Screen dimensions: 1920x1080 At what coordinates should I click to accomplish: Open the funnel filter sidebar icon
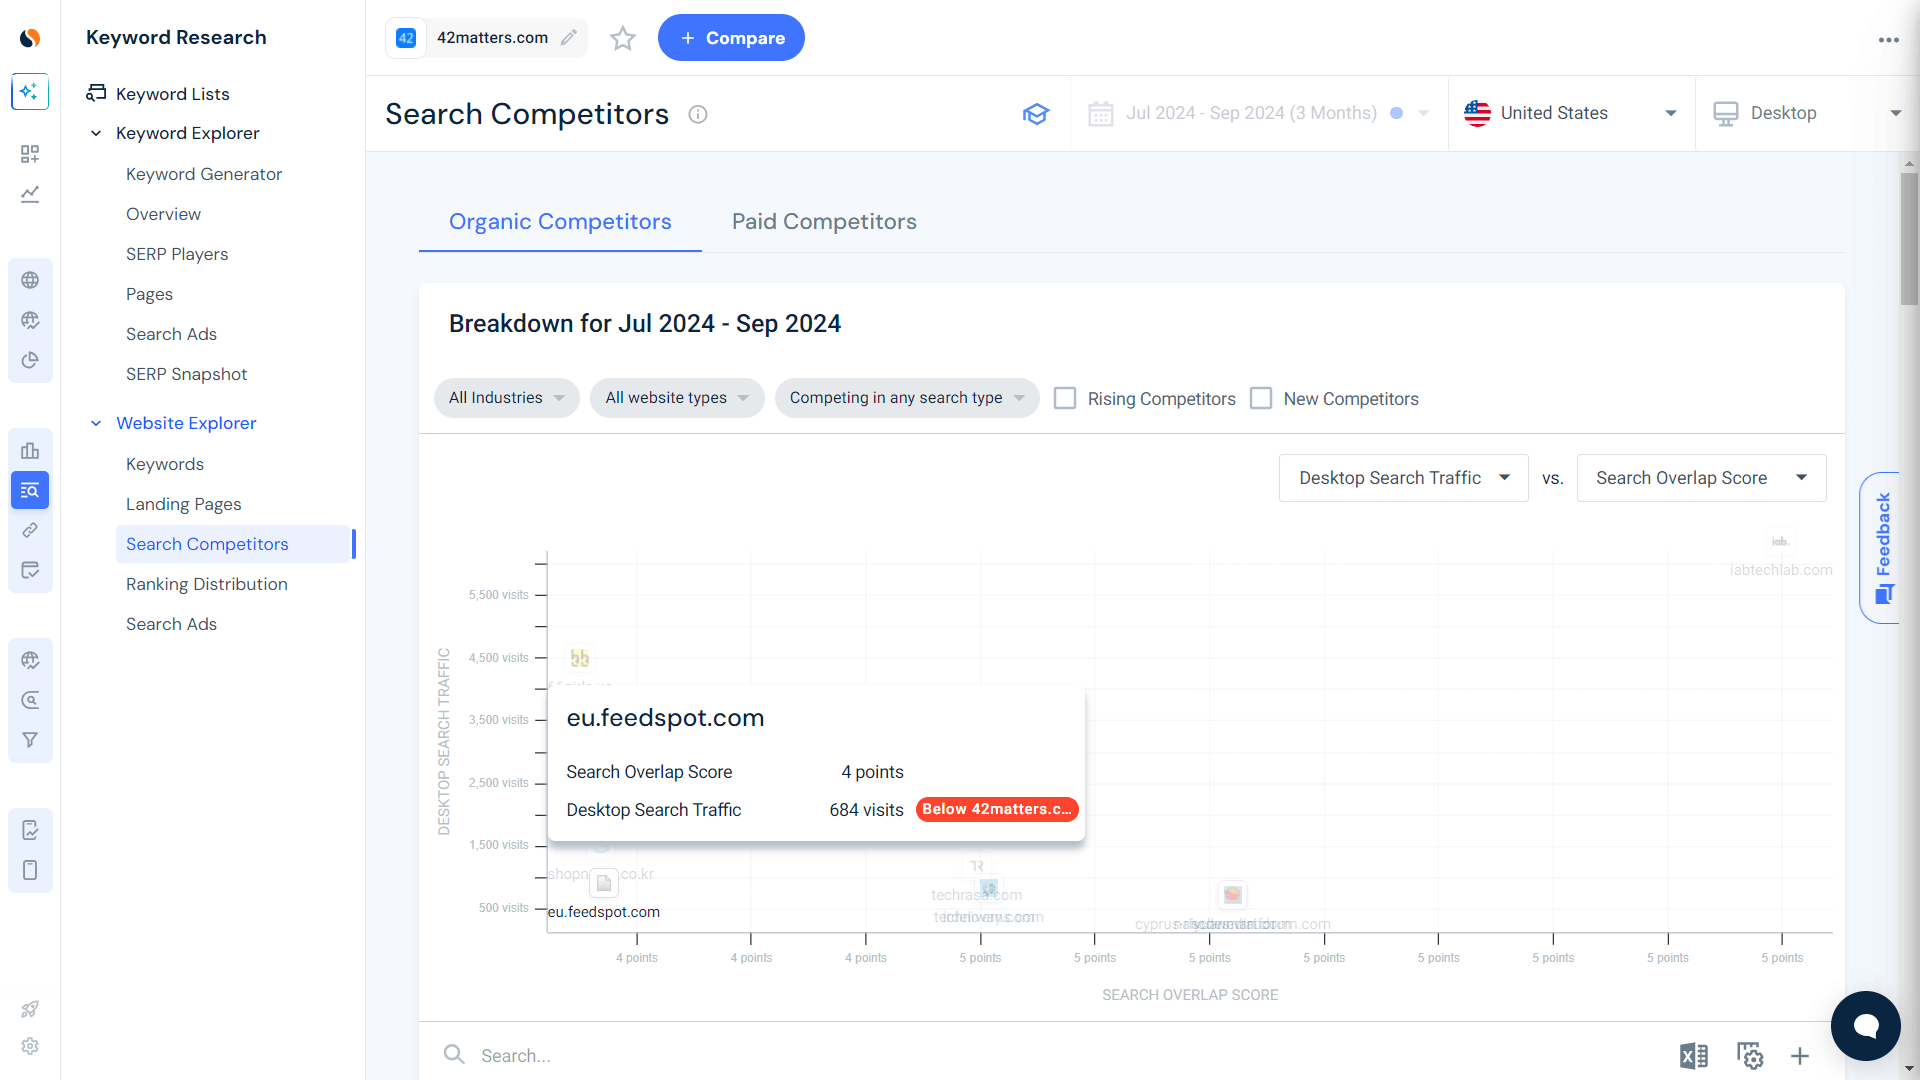pyautogui.click(x=30, y=740)
